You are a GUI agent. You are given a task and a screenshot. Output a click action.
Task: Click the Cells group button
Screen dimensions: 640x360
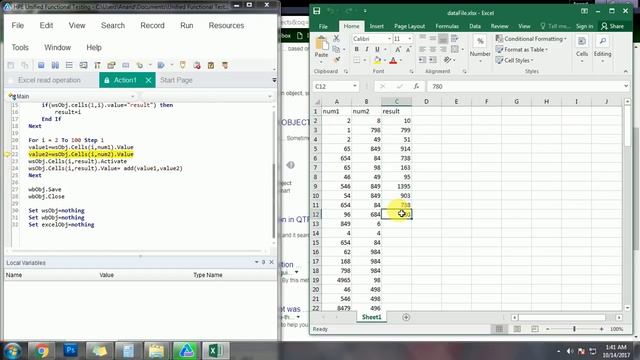[x=582, y=48]
